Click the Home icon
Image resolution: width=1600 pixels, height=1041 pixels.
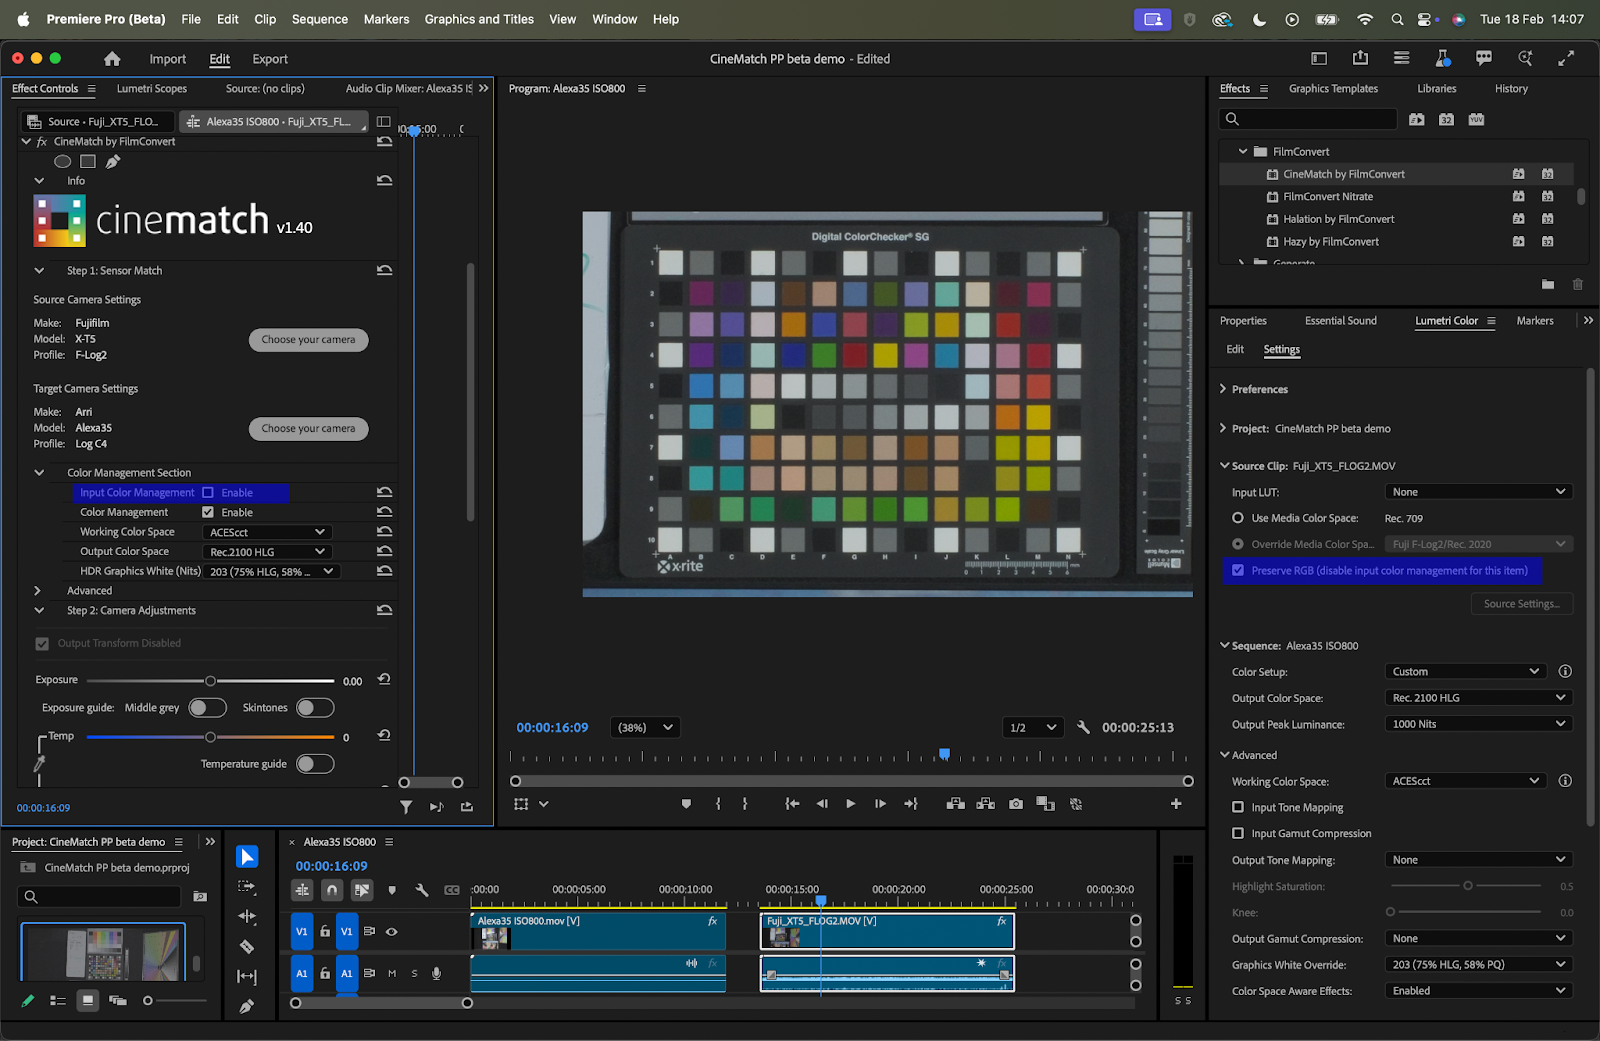[112, 59]
